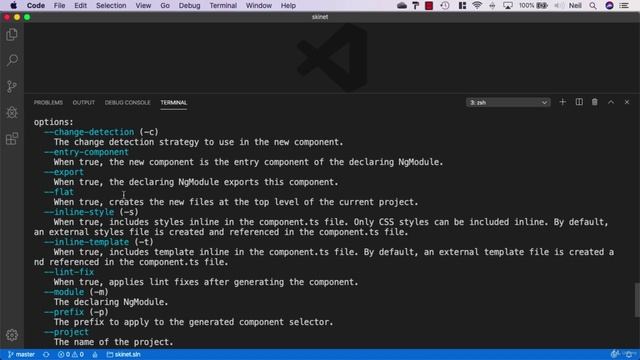The width and height of the screenshot is (640, 360).
Task: Split the terminal pane
Action: (x=579, y=102)
